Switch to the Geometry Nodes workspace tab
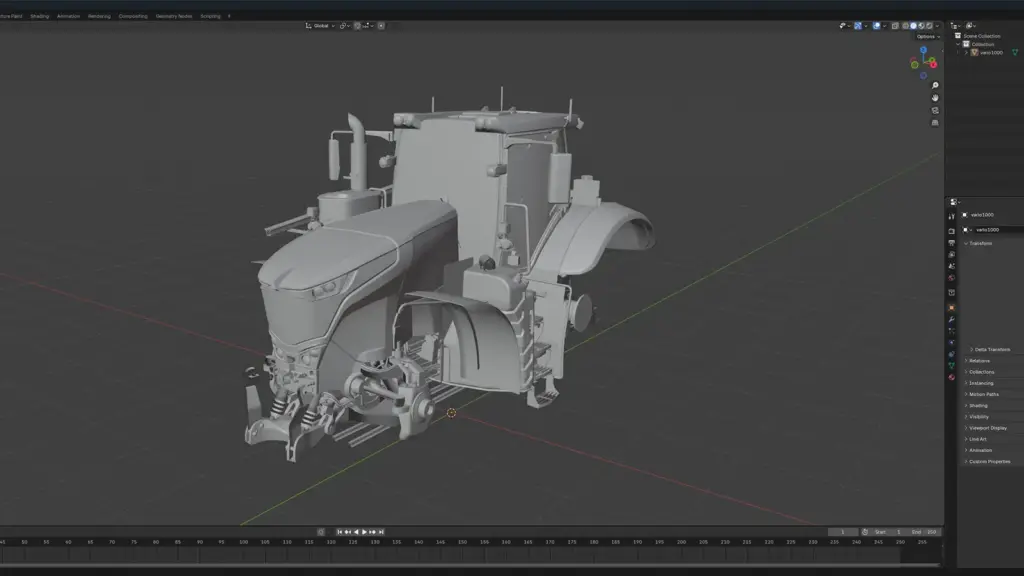Screen dimensions: 1024x576 point(174,16)
